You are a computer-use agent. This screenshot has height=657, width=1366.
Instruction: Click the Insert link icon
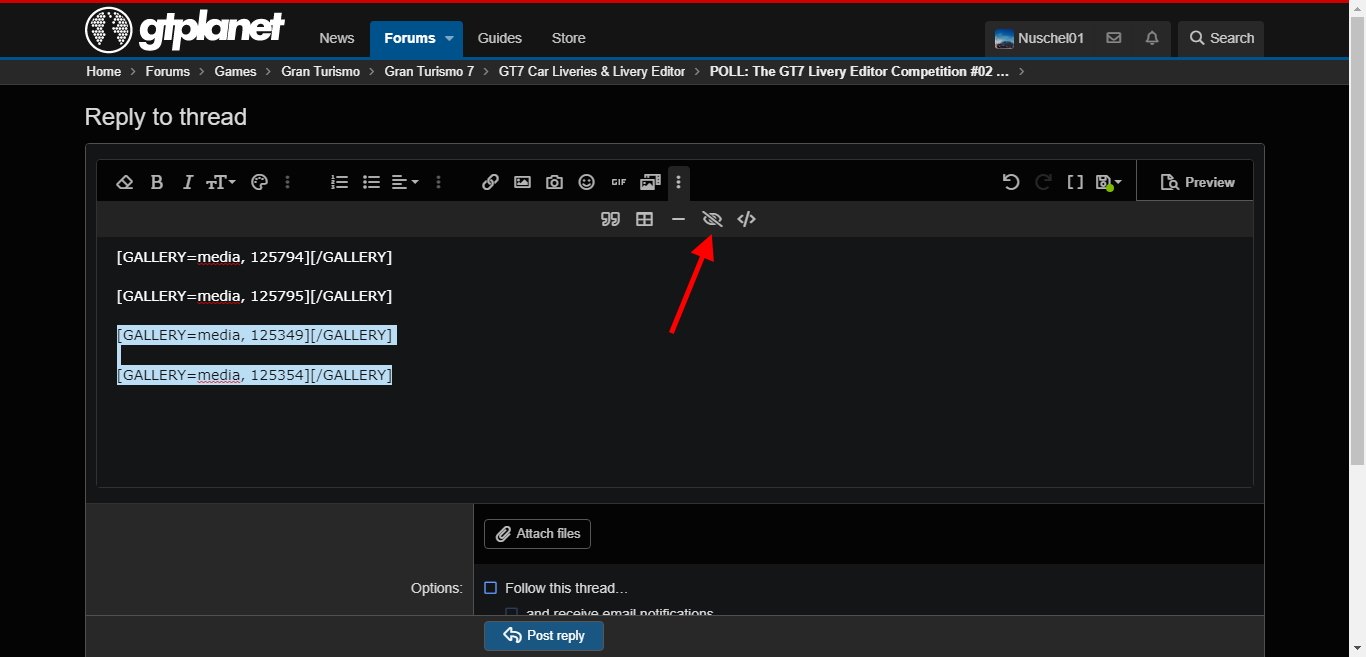click(490, 182)
